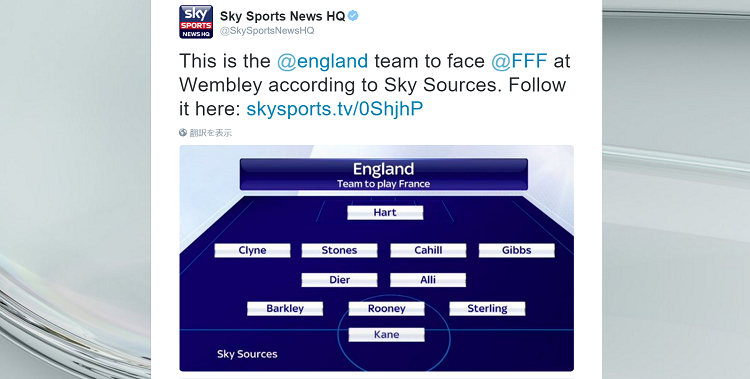Select the Alli player label
Viewport: 750px width, 379px height.
click(428, 280)
